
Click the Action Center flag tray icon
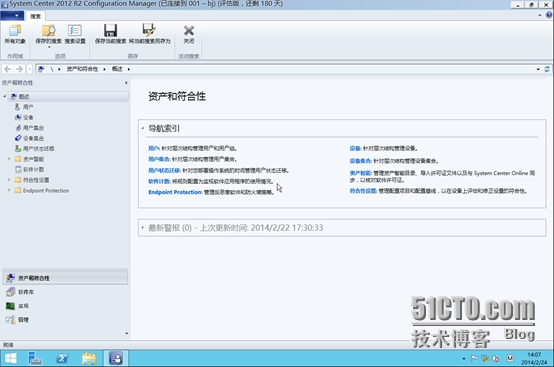tap(474, 359)
